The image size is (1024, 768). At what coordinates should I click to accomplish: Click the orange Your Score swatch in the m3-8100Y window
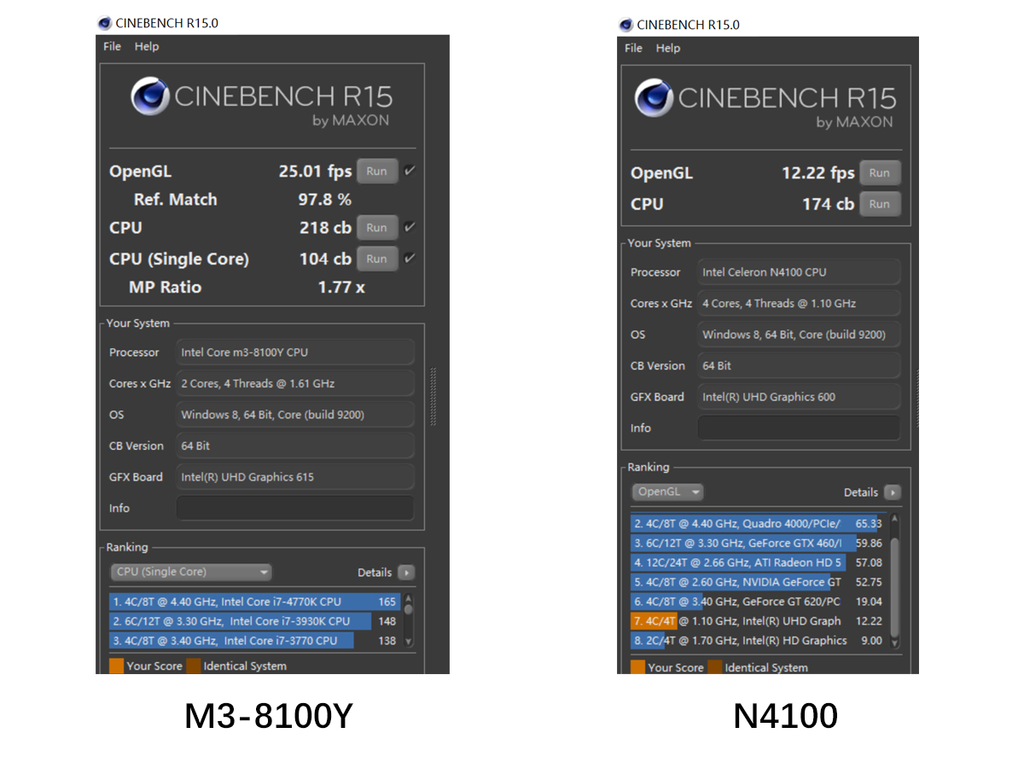[x=116, y=666]
